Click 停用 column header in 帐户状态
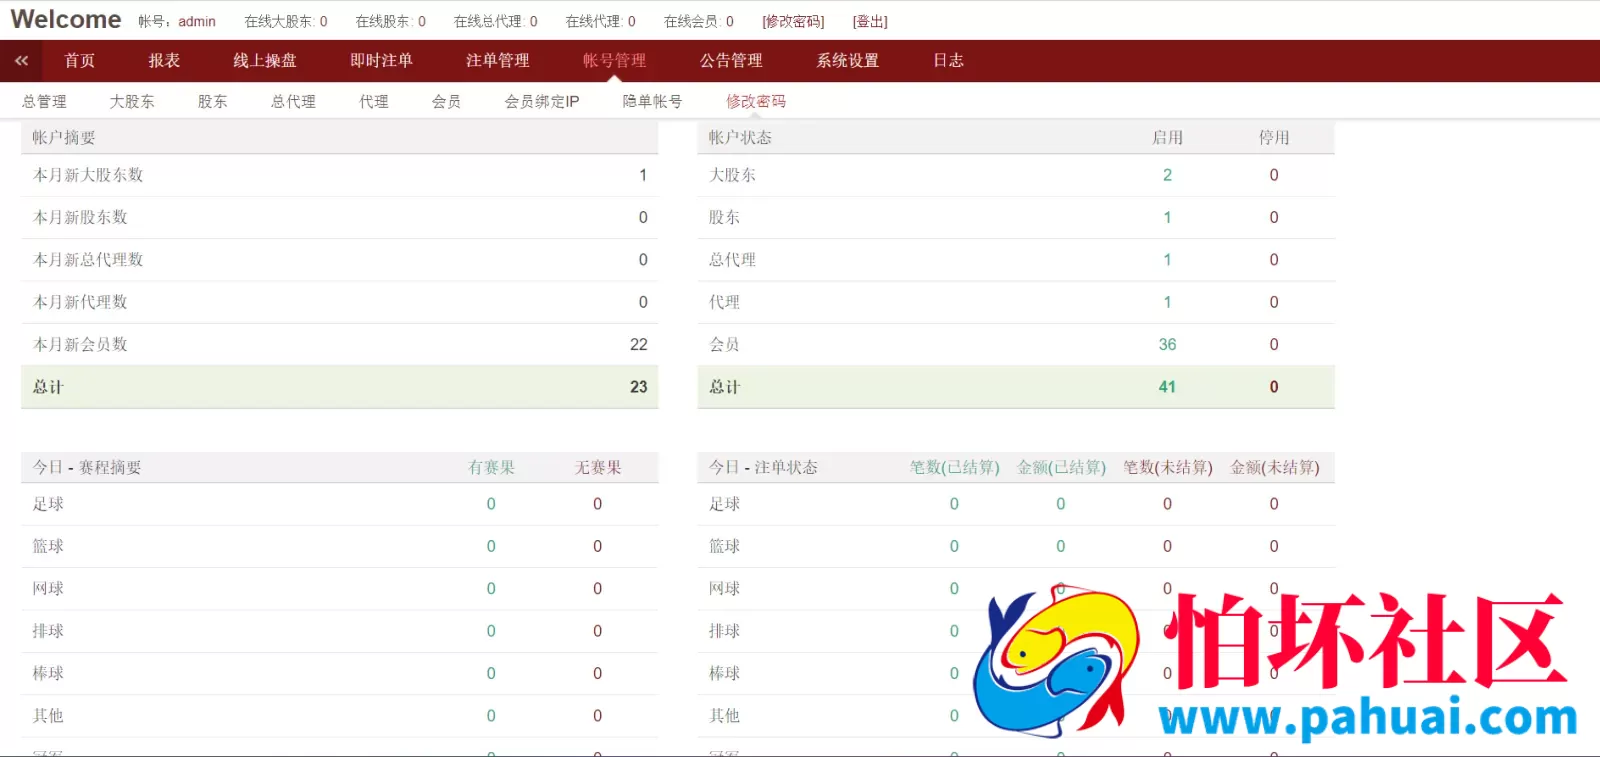1600x757 pixels. click(x=1274, y=138)
